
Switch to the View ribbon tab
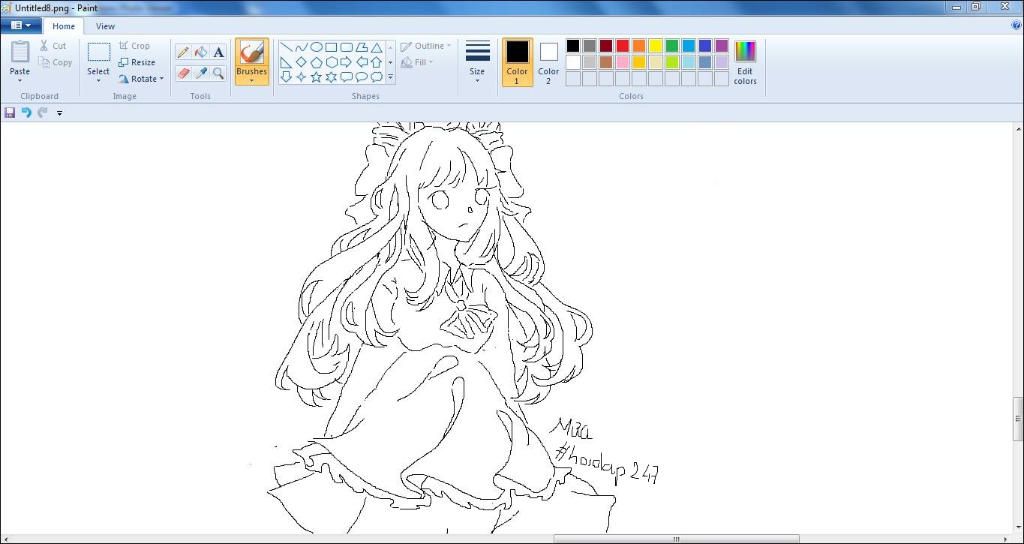104,26
